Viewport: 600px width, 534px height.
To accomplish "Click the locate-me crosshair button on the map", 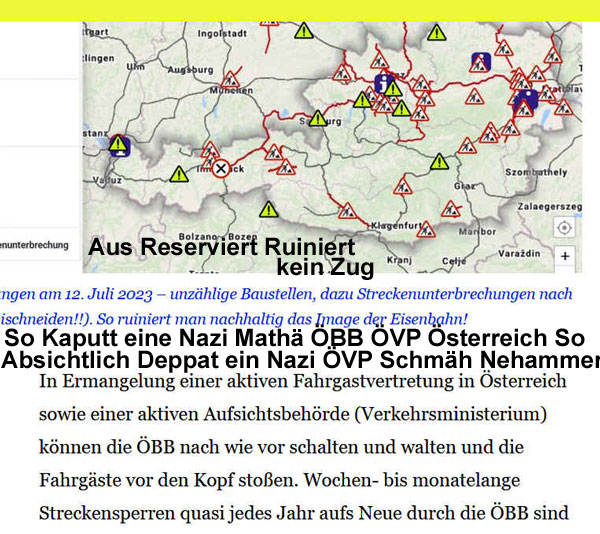I will tap(564, 228).
